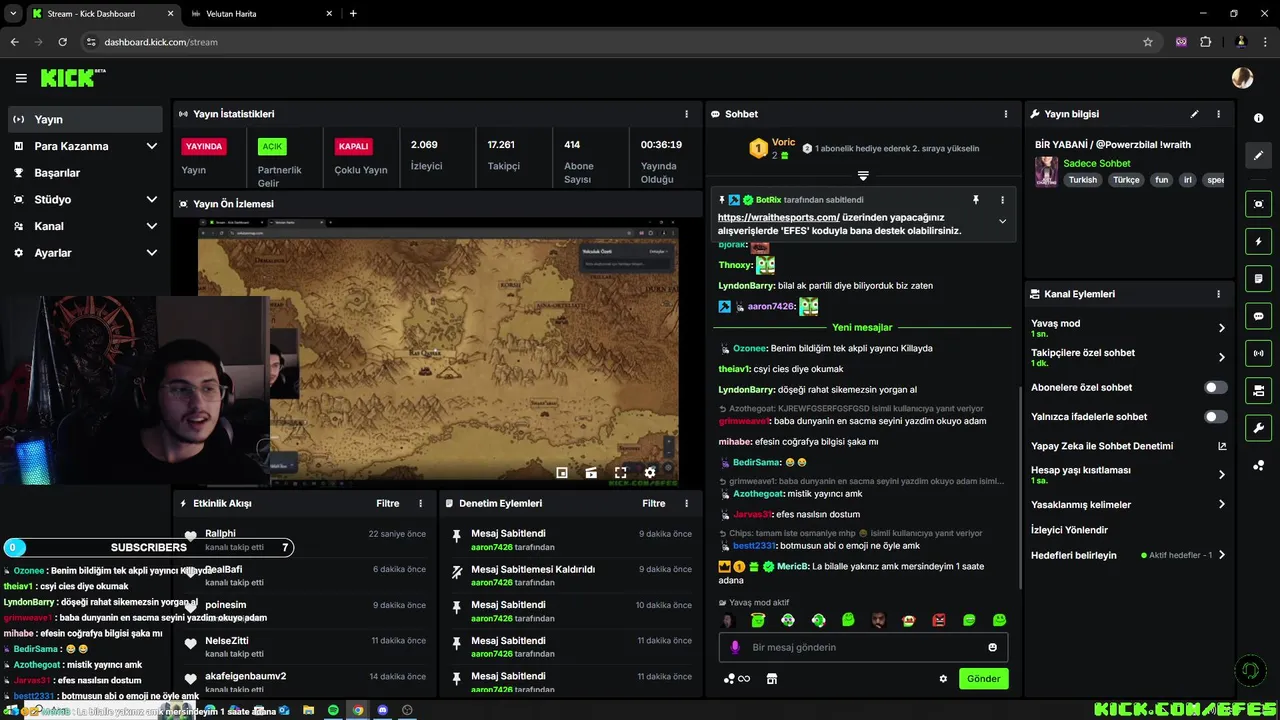
Task: Click the message input field
Action: (x=862, y=647)
